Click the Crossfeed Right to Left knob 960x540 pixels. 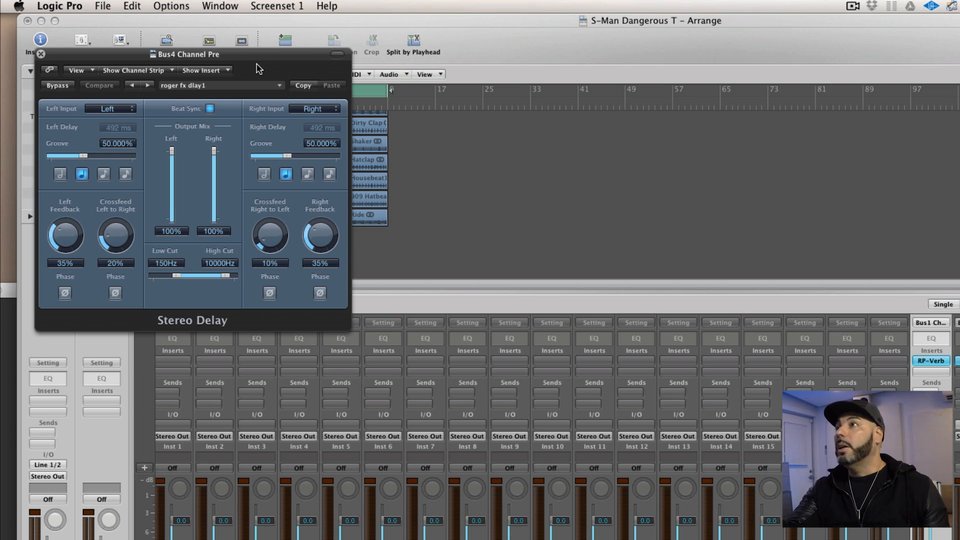pyautogui.click(x=270, y=236)
